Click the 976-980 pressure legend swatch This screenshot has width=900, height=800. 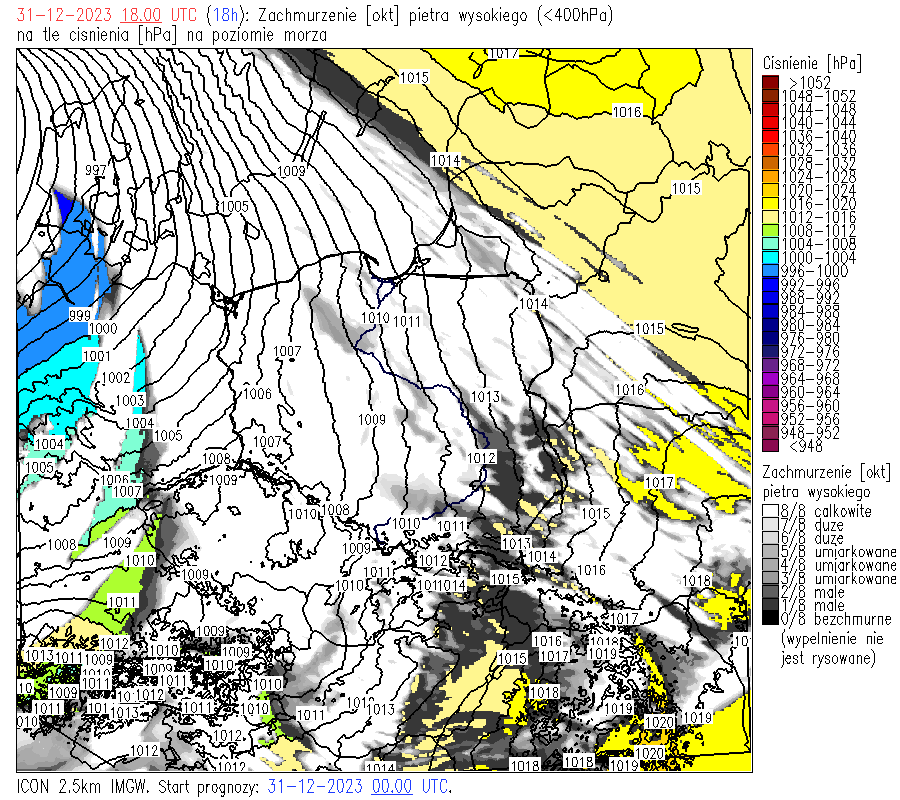point(770,339)
